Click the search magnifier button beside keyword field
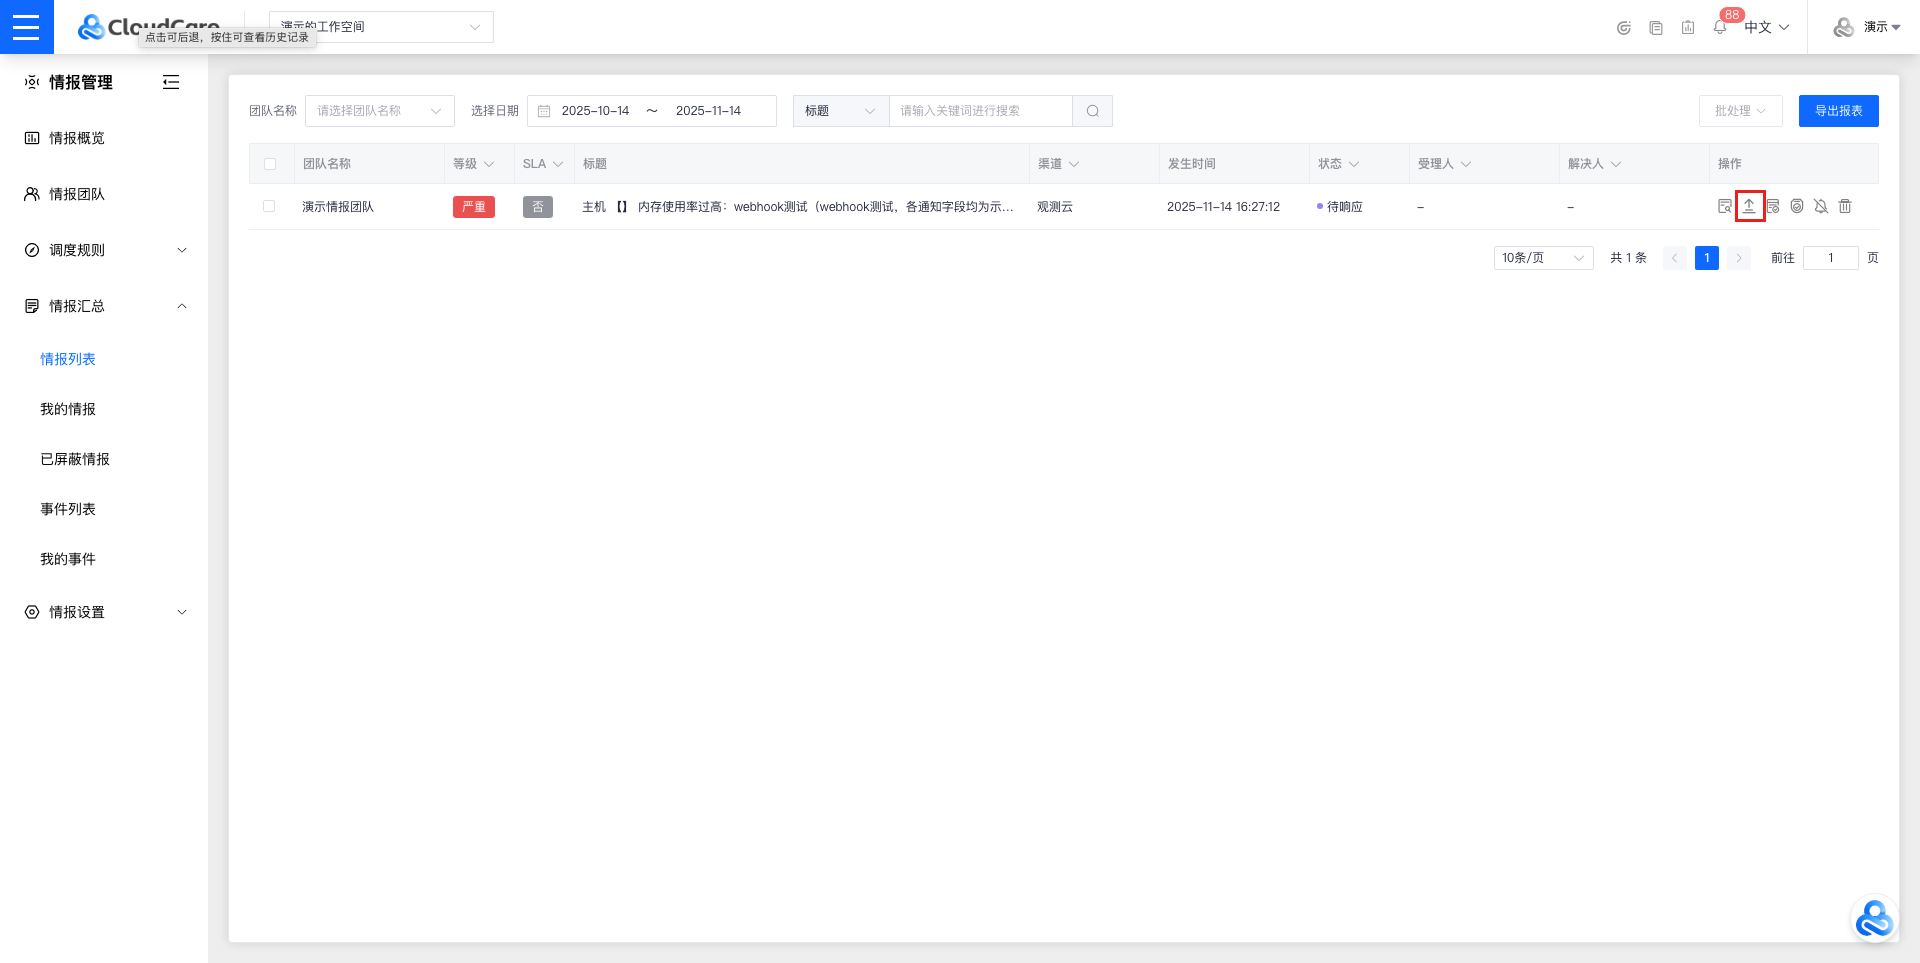The image size is (1920, 963). (1092, 111)
